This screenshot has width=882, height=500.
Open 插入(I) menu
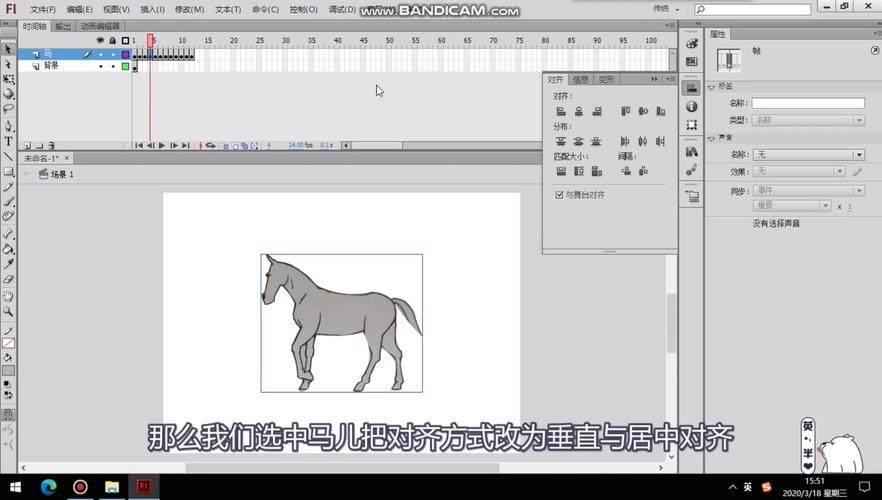[x=152, y=10]
